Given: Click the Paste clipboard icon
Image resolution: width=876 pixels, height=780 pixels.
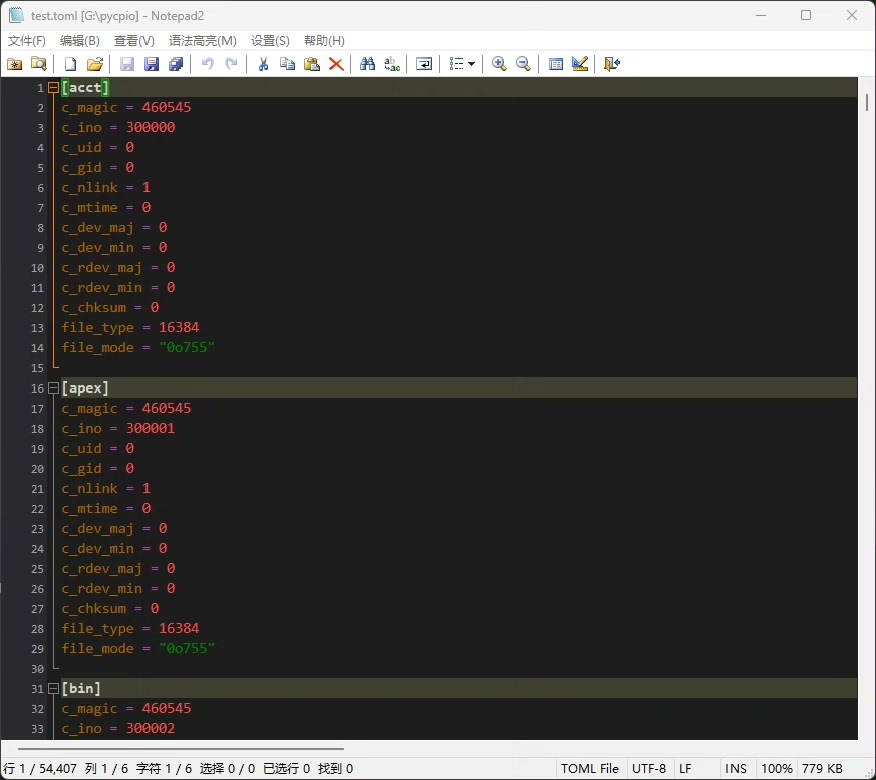Looking at the screenshot, I should pyautogui.click(x=311, y=64).
